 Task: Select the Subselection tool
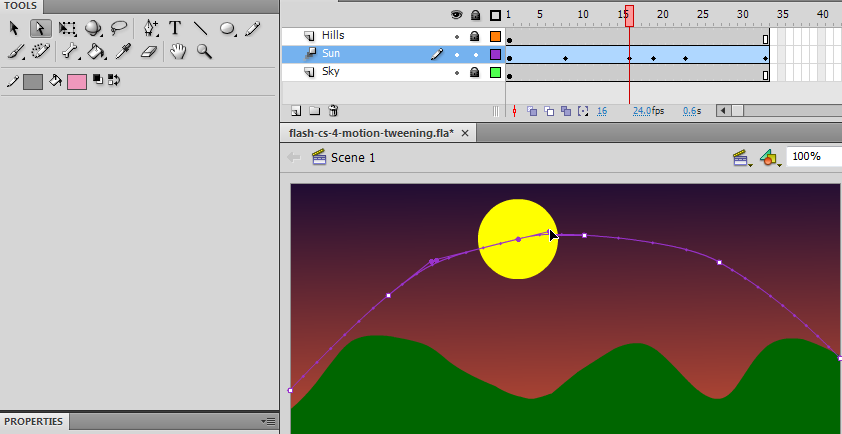[41, 28]
